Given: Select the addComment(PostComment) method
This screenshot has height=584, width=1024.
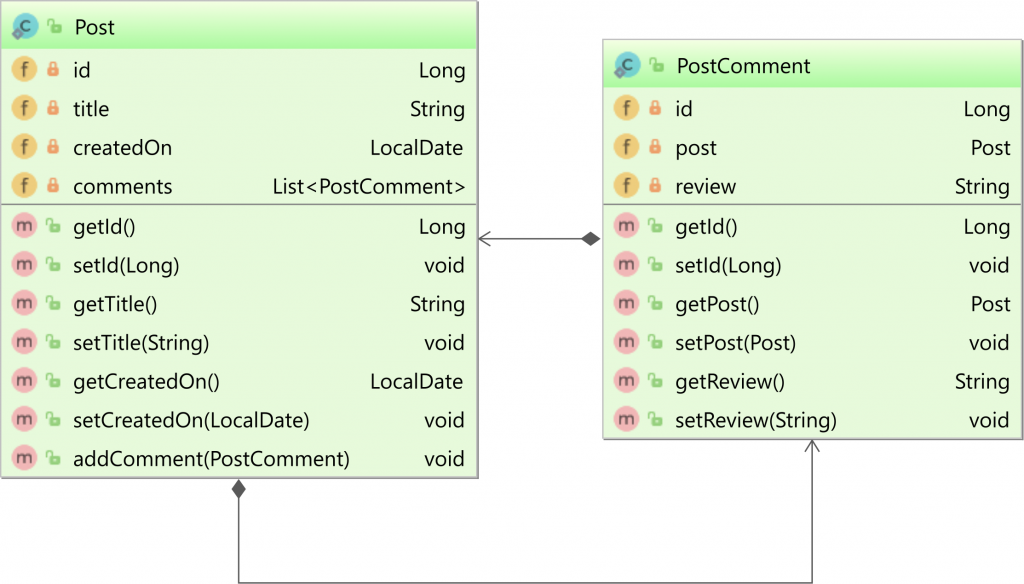Looking at the screenshot, I should (x=212, y=459).
